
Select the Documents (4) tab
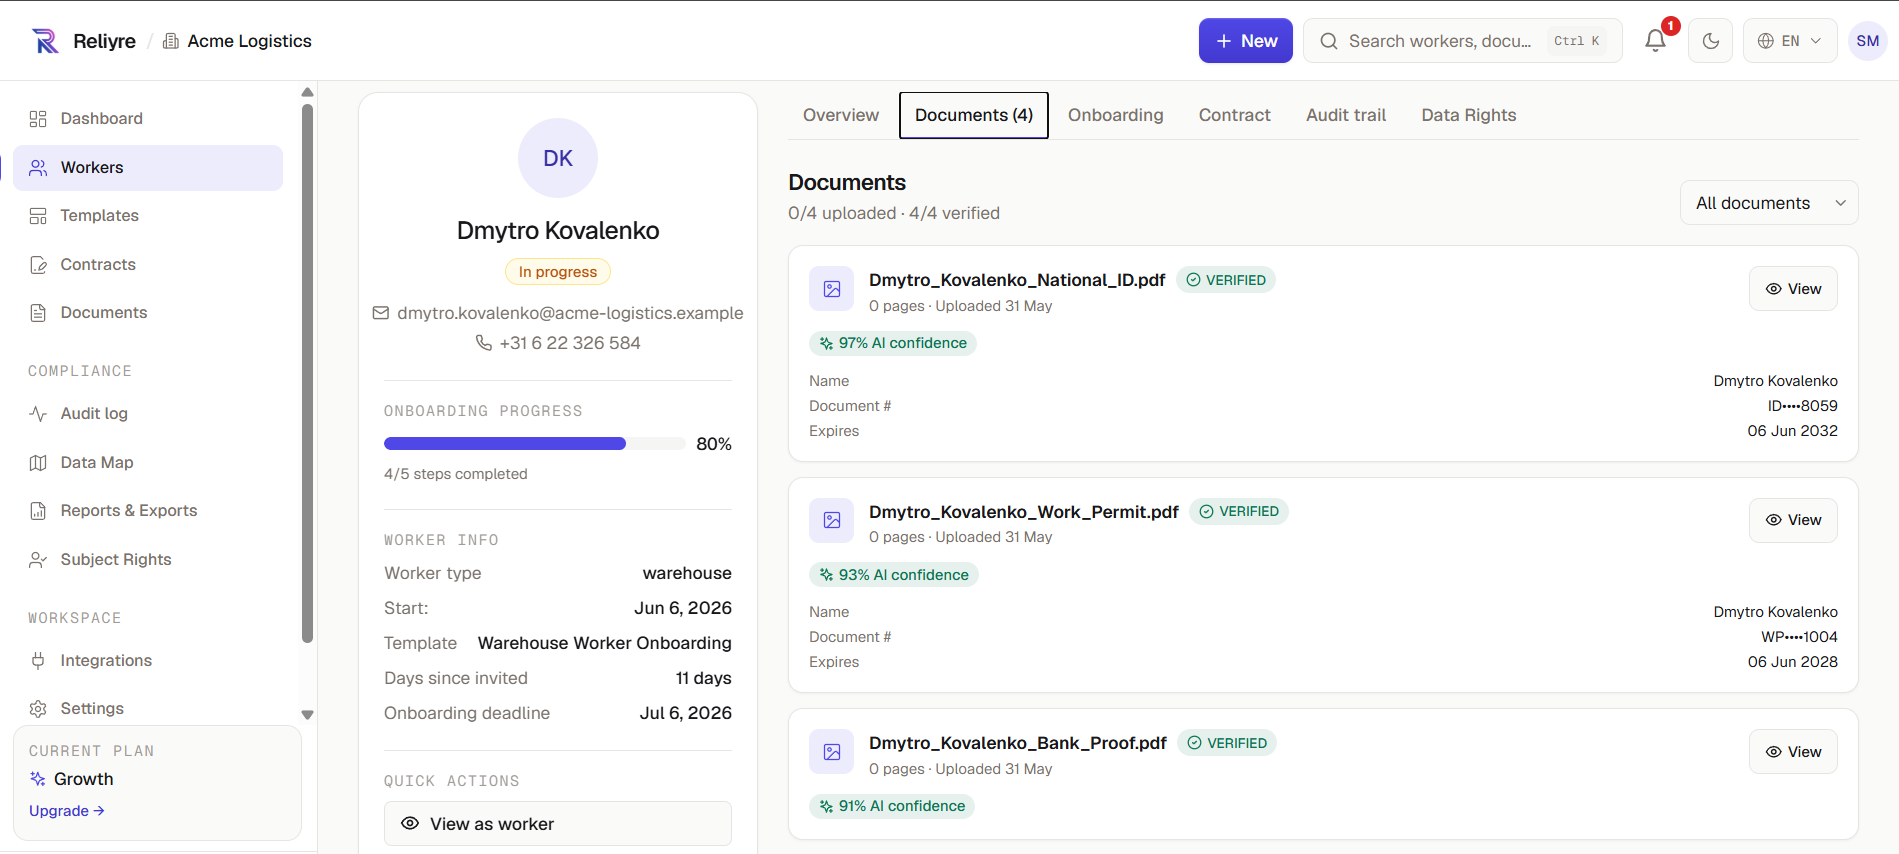(974, 115)
